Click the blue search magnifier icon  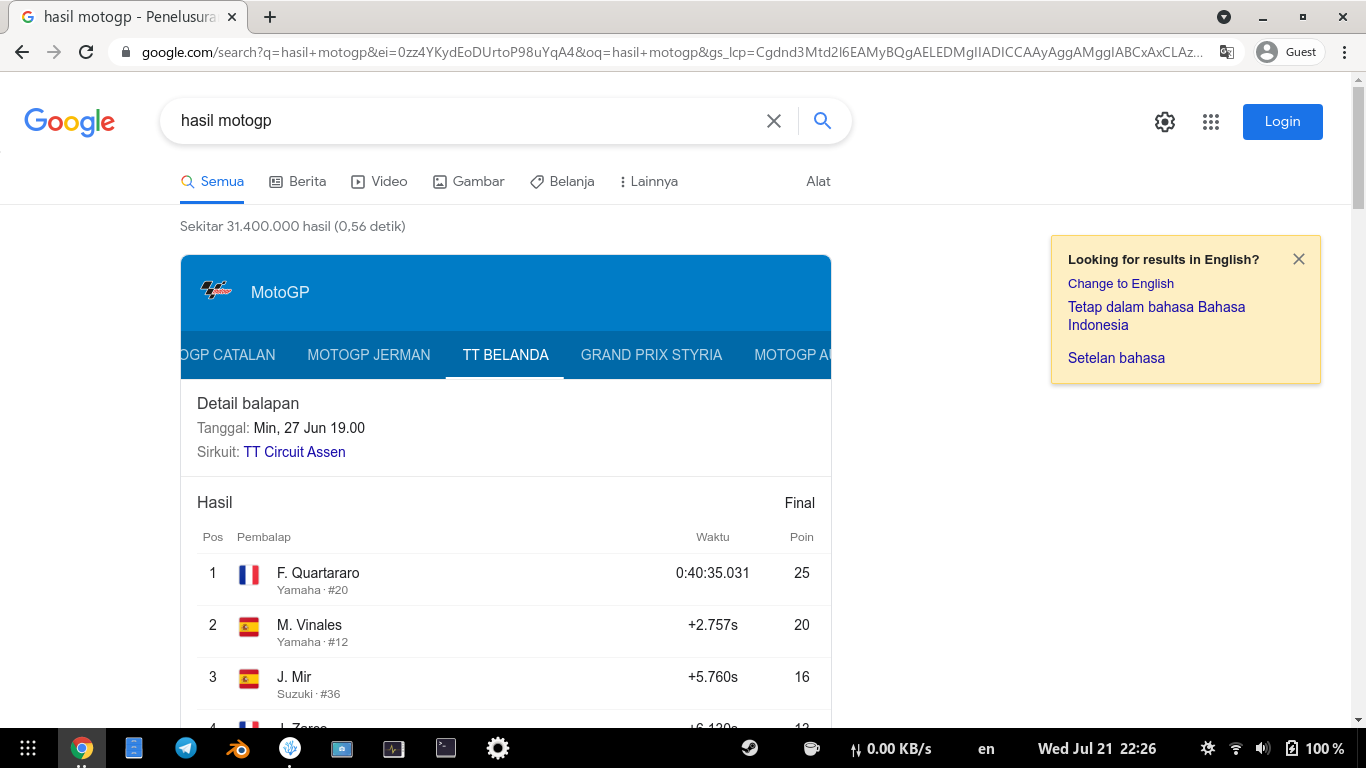coord(822,121)
